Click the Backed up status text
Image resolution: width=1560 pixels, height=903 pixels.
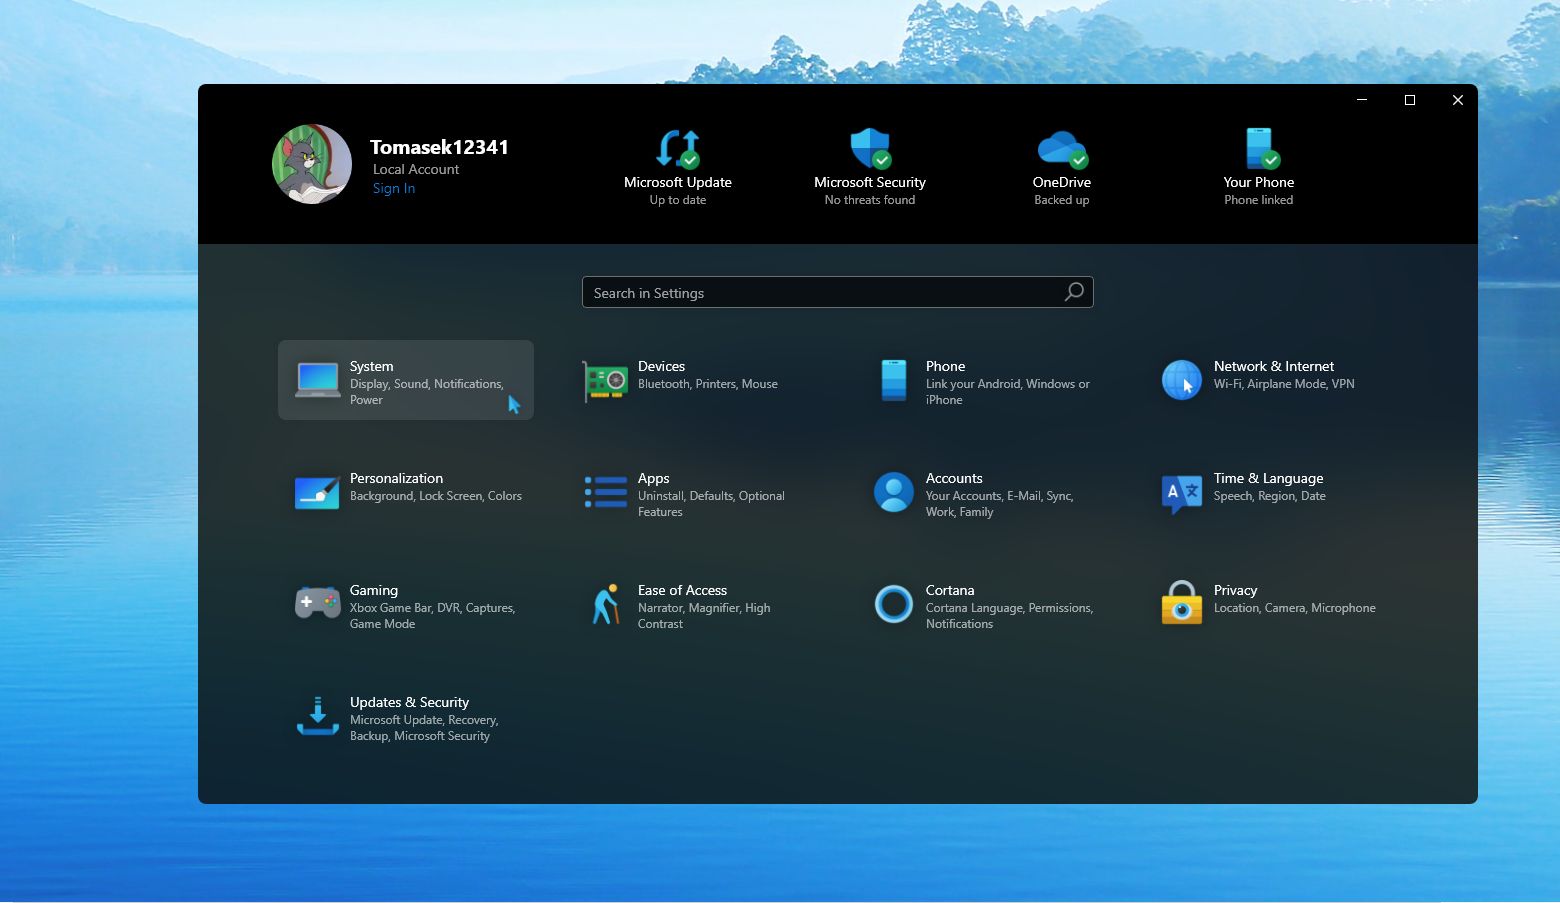(x=1062, y=200)
